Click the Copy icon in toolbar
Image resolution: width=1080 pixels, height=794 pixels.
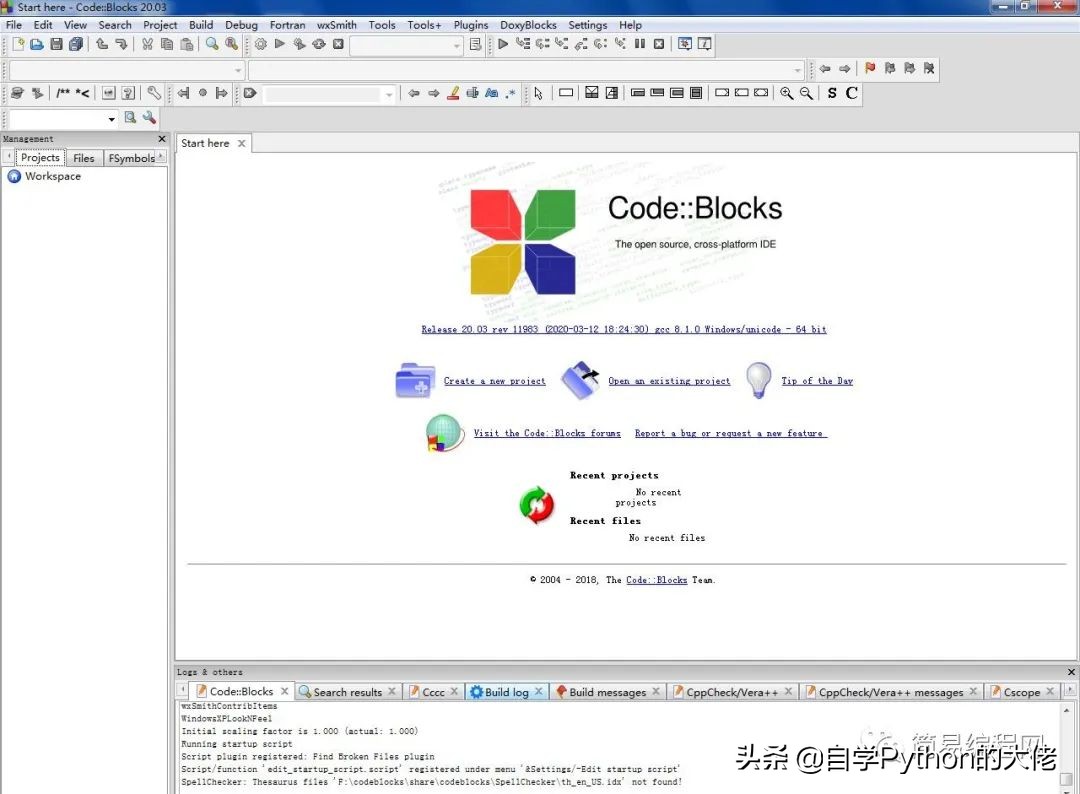click(167, 44)
